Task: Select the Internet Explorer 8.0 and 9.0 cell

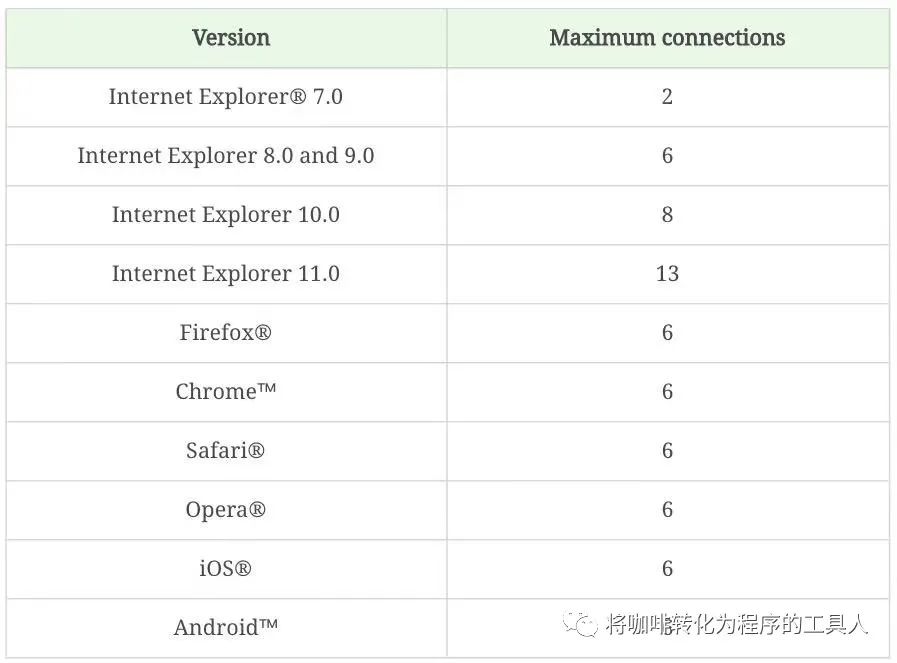Action: click(225, 156)
